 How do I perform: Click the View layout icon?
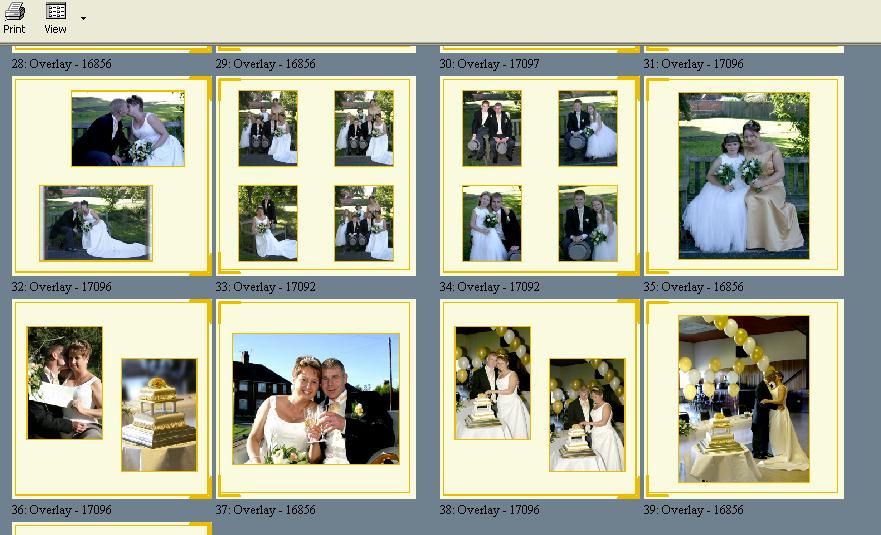pos(55,17)
